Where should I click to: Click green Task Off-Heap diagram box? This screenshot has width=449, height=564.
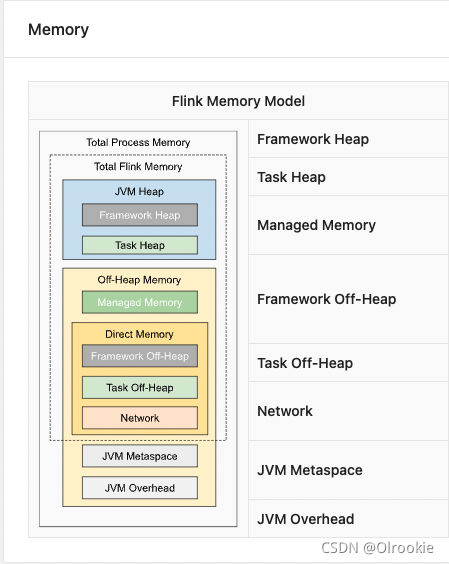pos(140,387)
